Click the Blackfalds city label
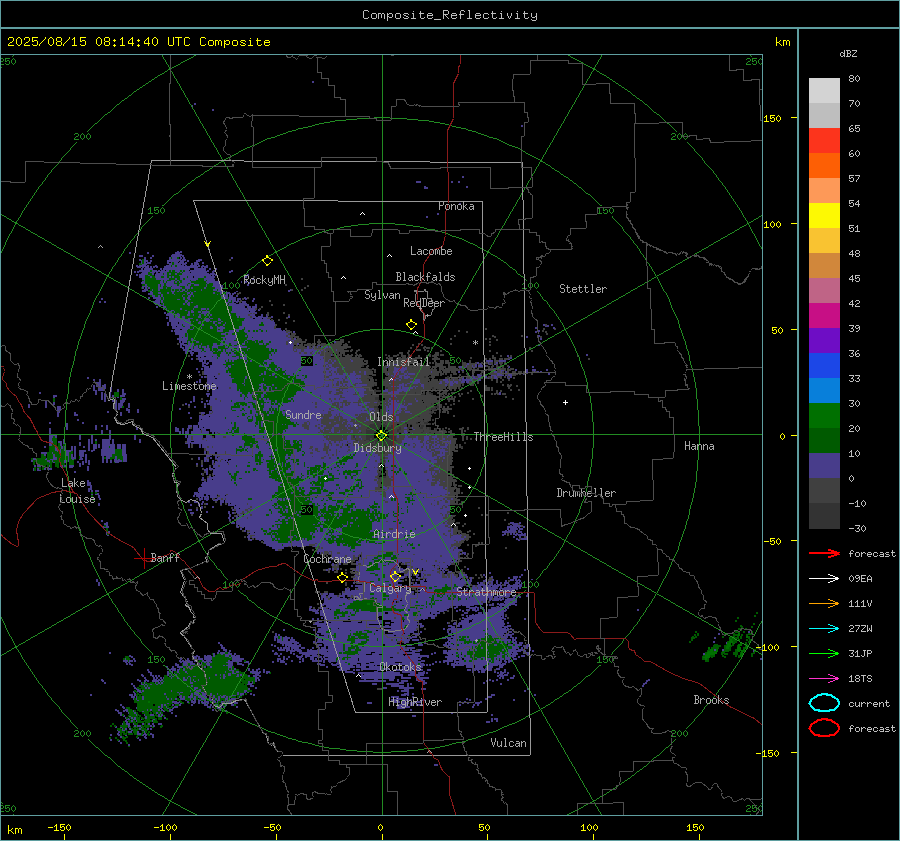 pos(425,277)
